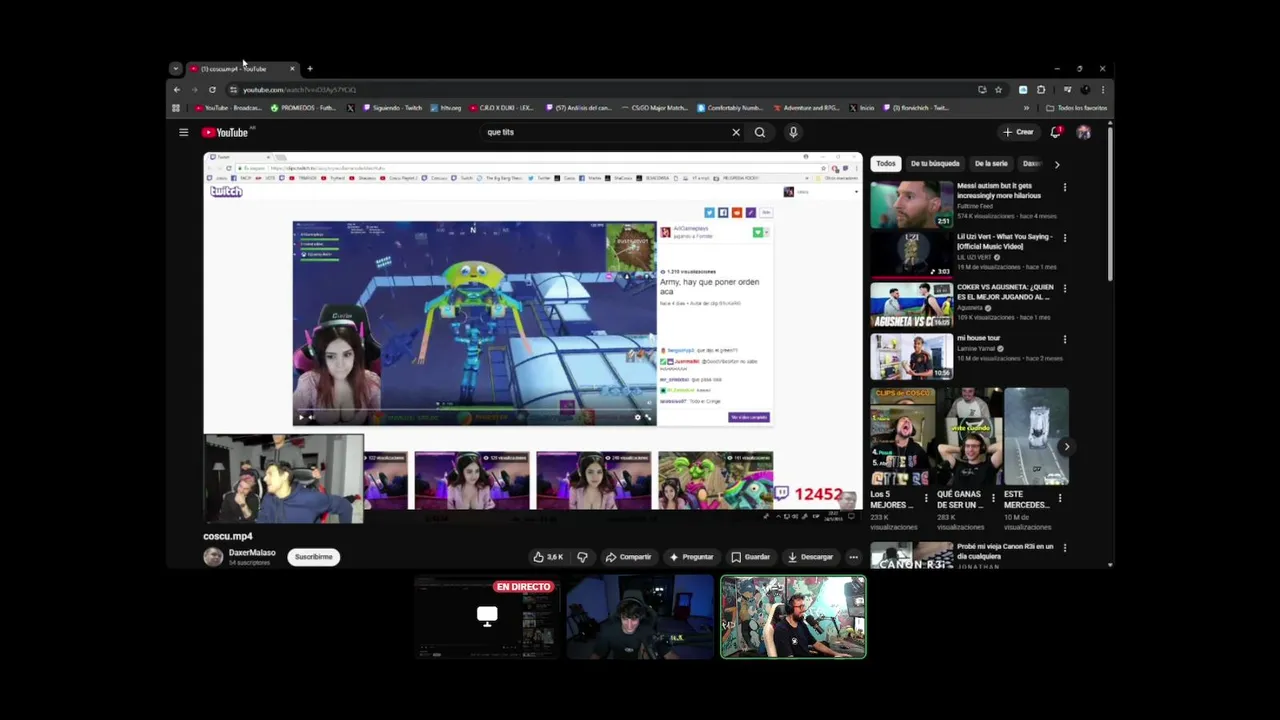Click the main video player area

[532, 337]
